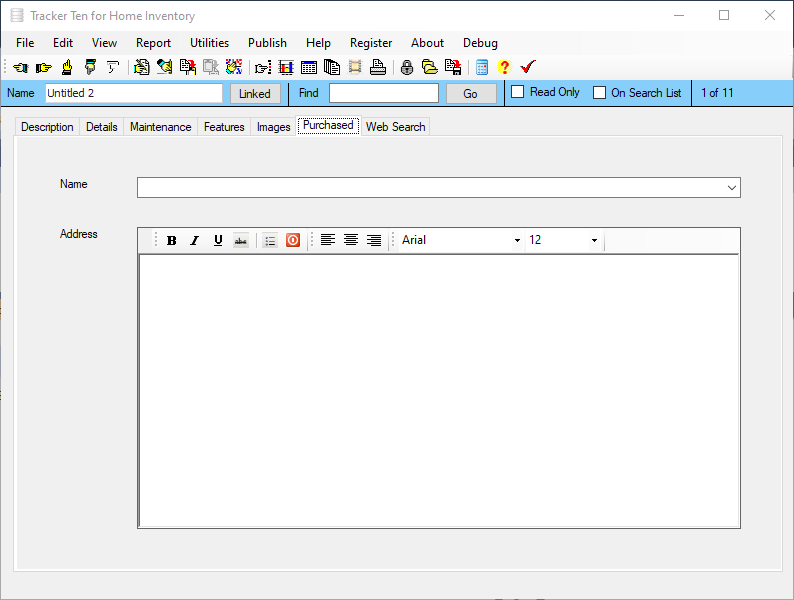The image size is (794, 600).
Task: Align text right in Address editor
Action: click(x=374, y=240)
